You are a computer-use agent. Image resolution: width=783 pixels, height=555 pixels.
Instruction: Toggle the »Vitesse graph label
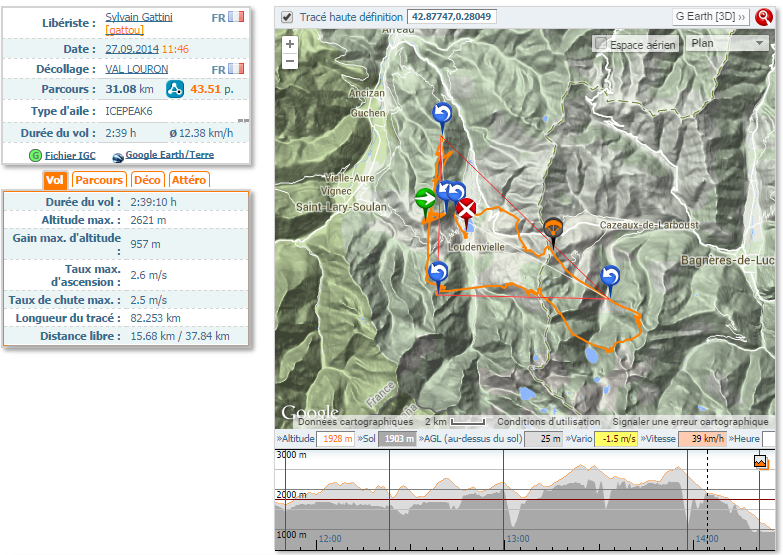(x=658, y=439)
